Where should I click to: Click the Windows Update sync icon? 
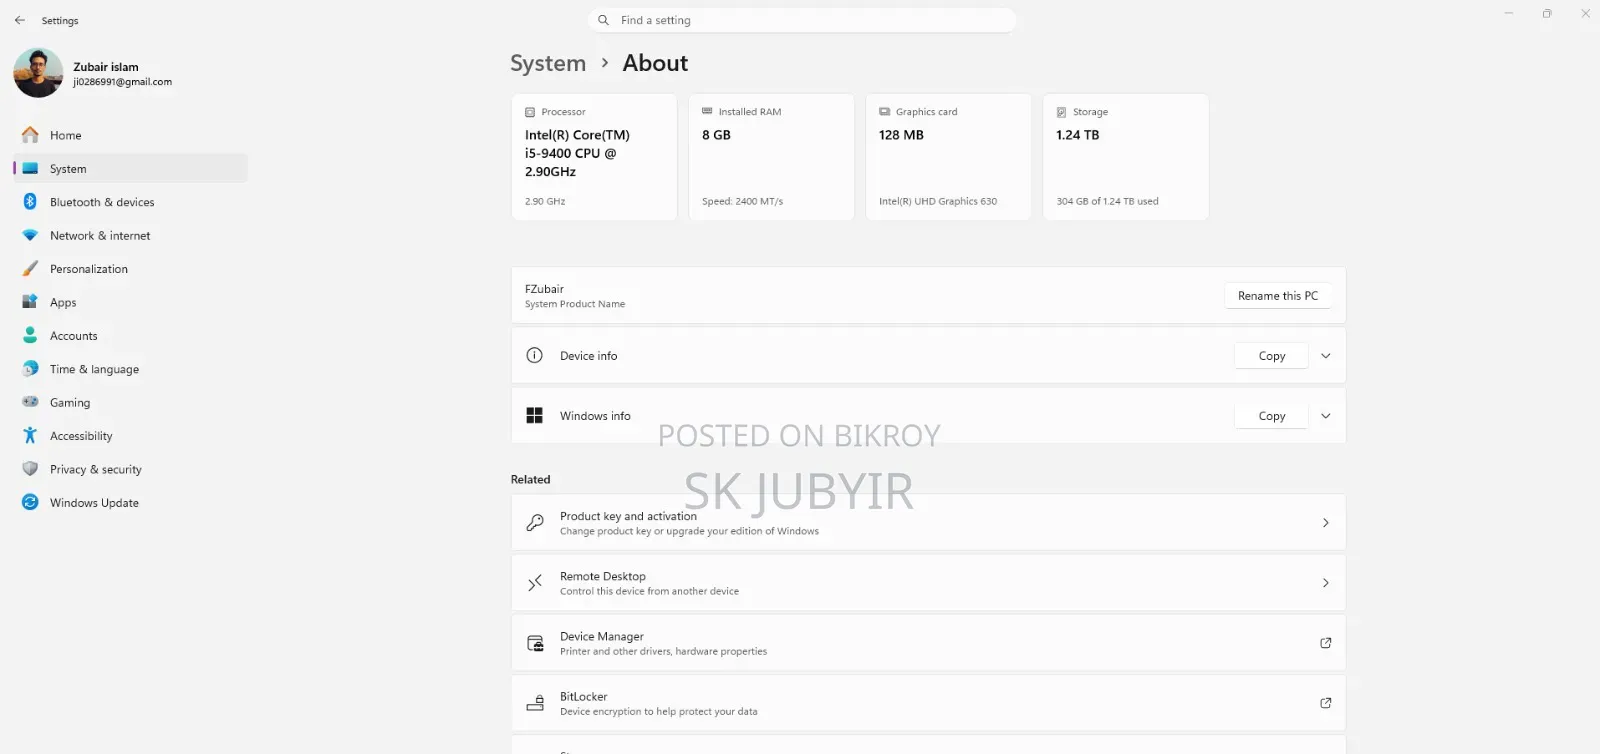pyautogui.click(x=30, y=503)
